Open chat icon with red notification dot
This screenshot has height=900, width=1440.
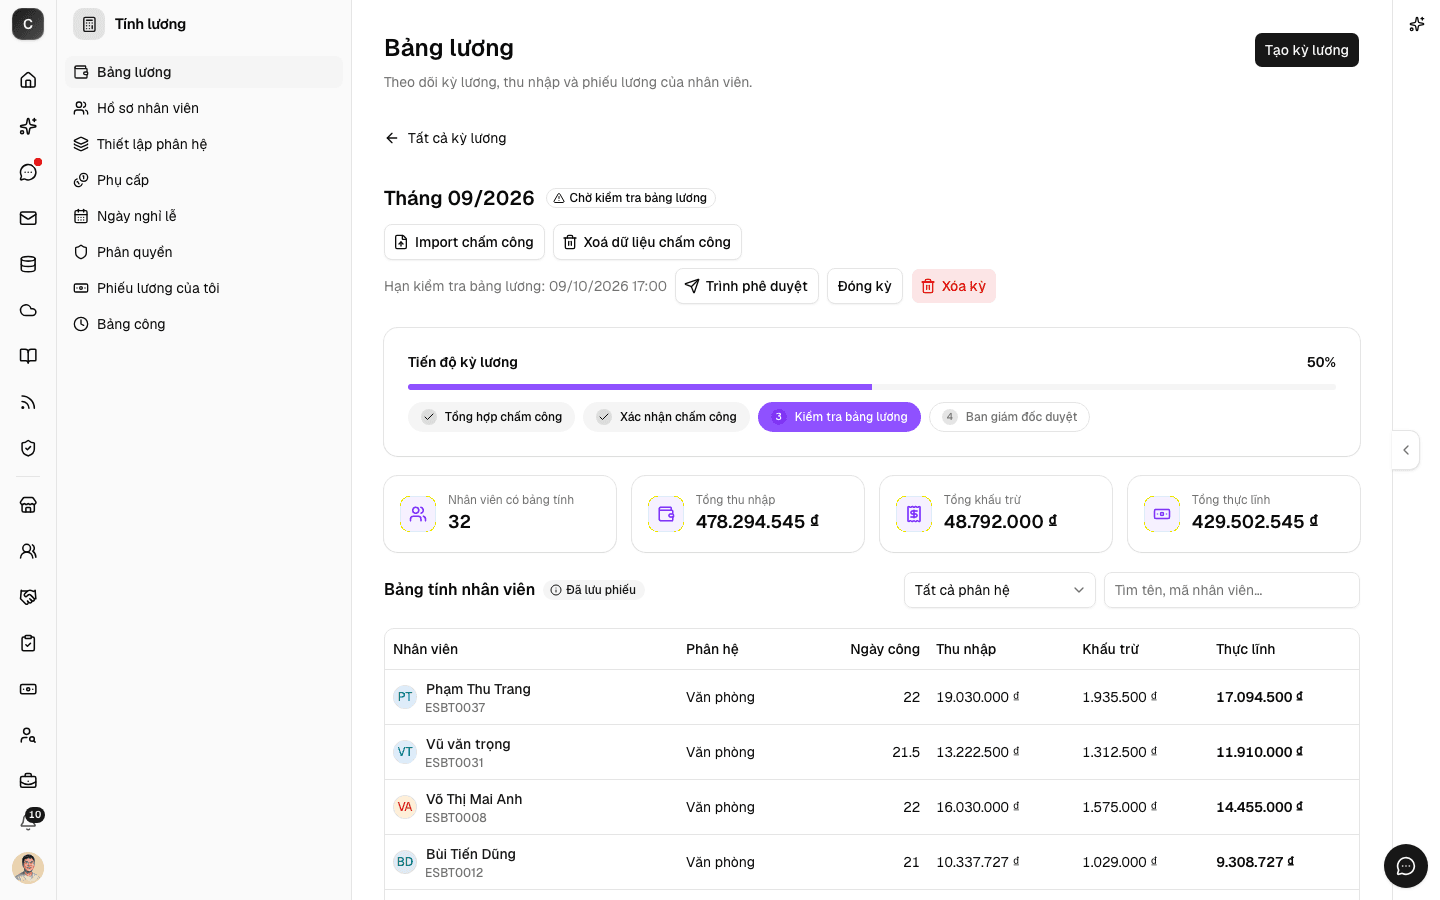pyautogui.click(x=28, y=172)
